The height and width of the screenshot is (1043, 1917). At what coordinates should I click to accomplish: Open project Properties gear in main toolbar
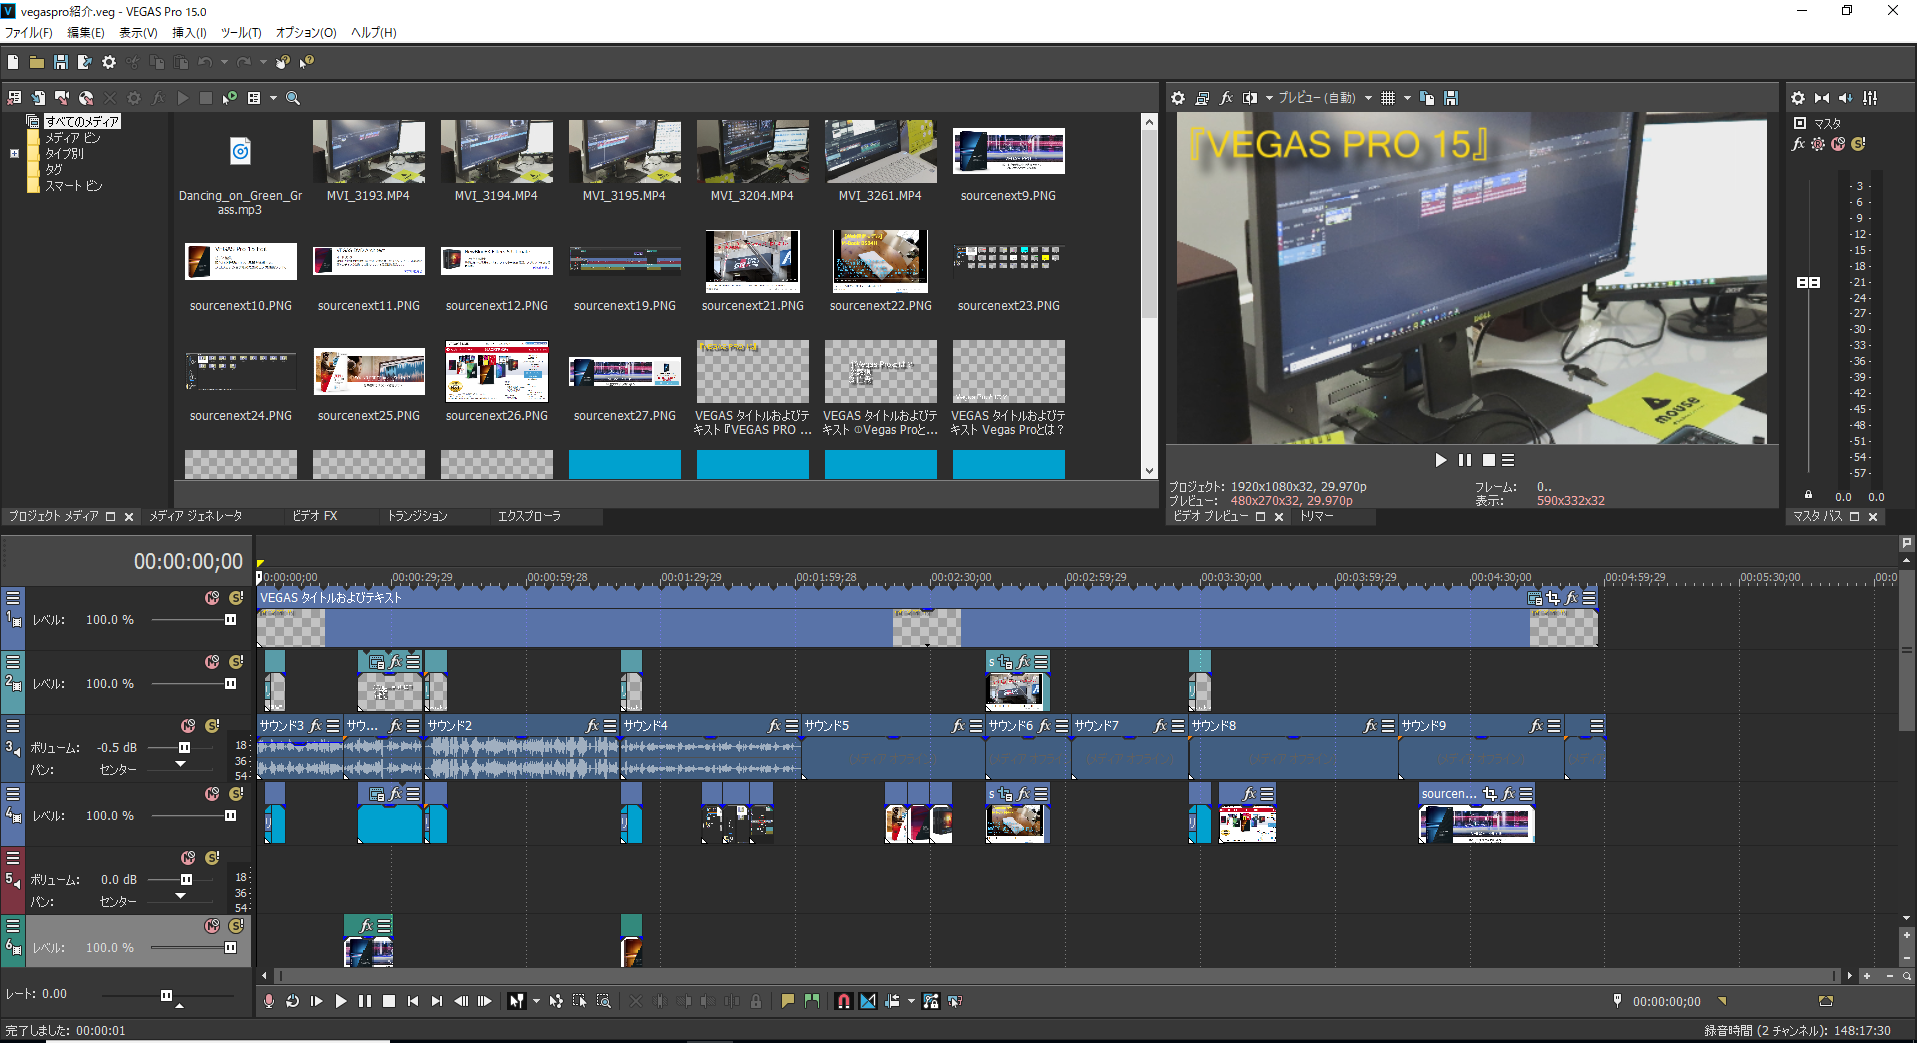(x=109, y=62)
